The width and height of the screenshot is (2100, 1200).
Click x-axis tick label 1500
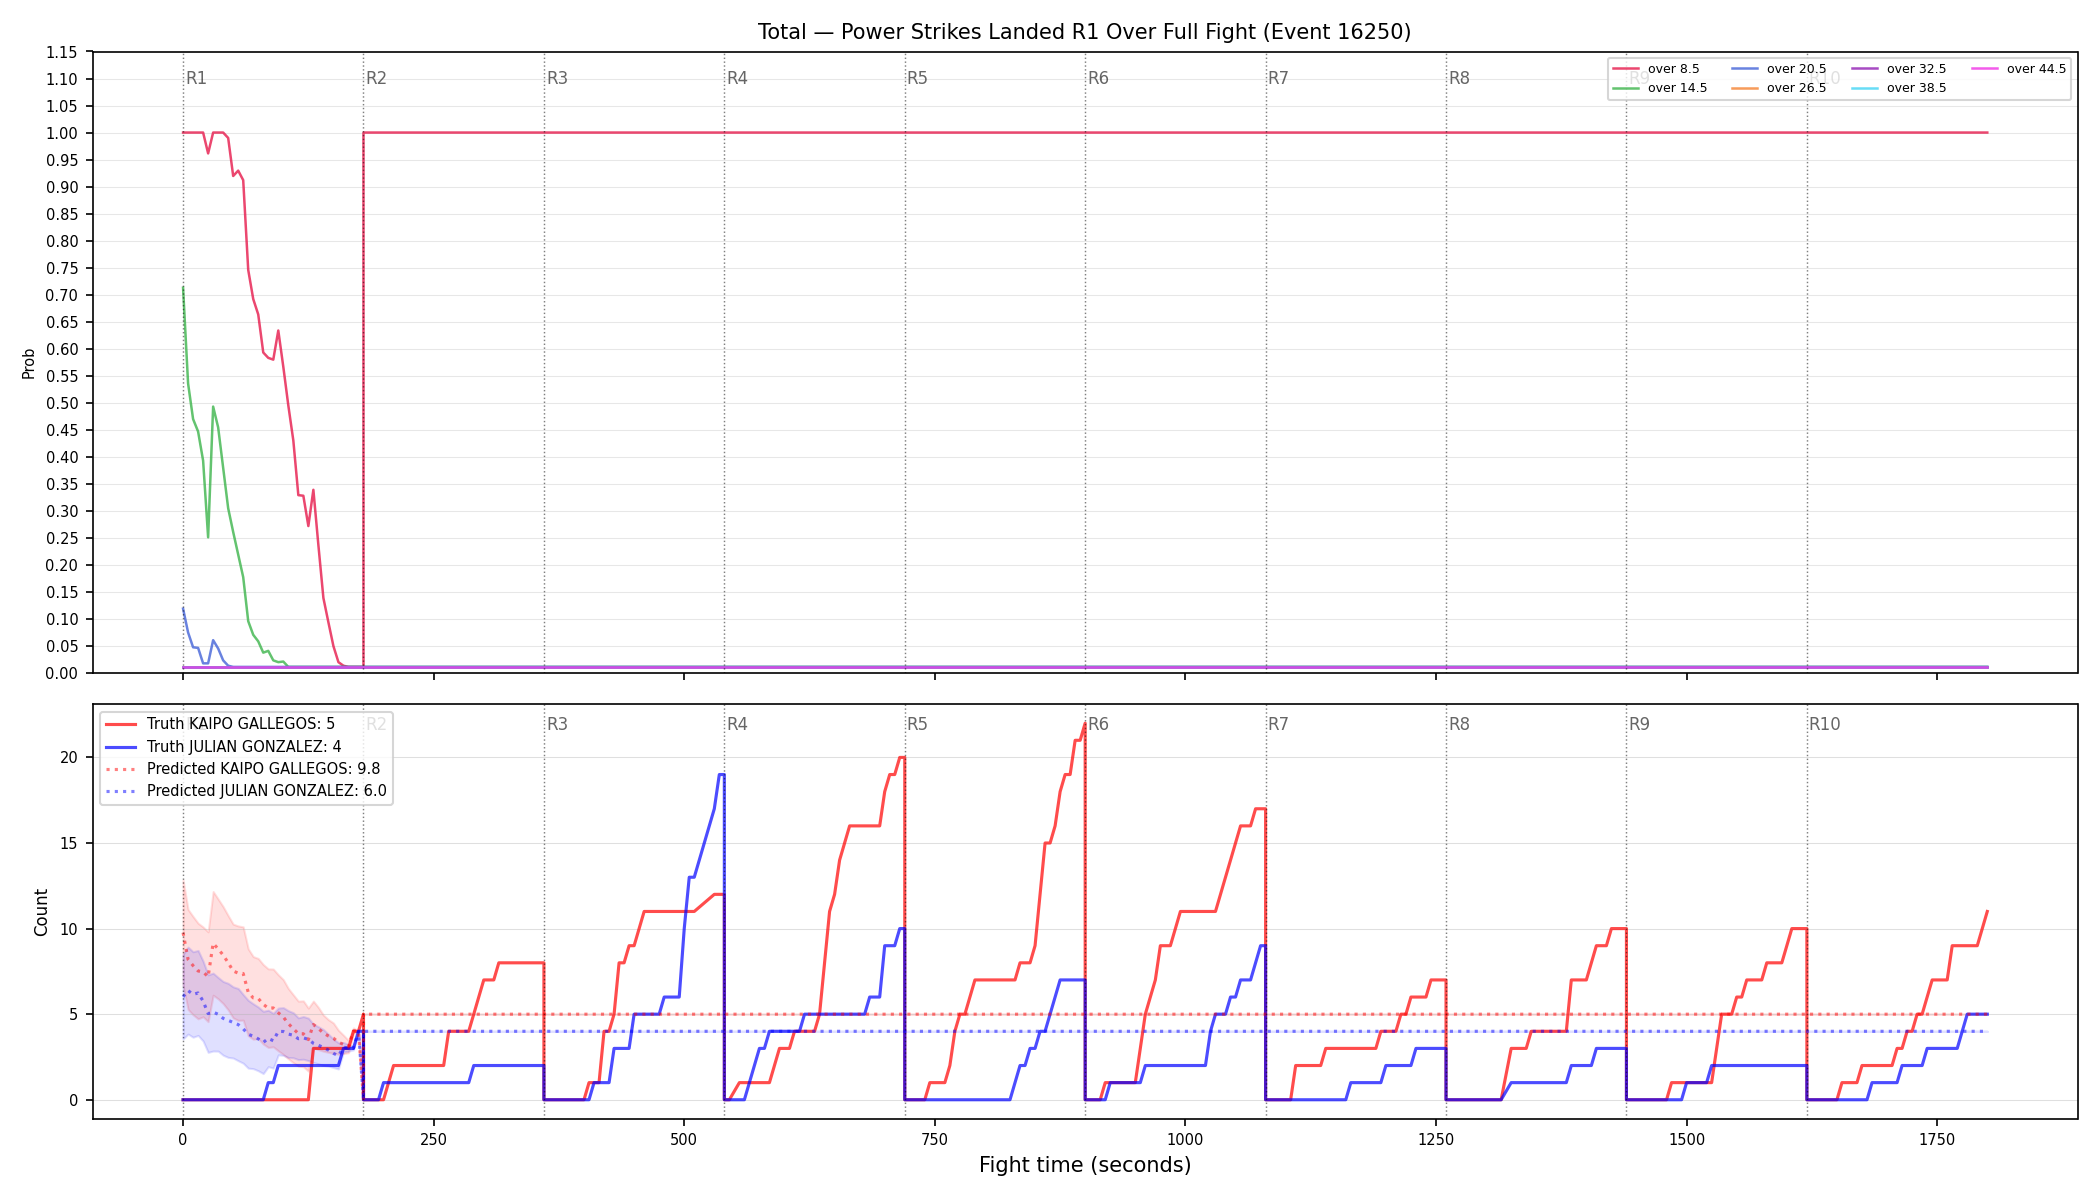click(x=1687, y=1139)
